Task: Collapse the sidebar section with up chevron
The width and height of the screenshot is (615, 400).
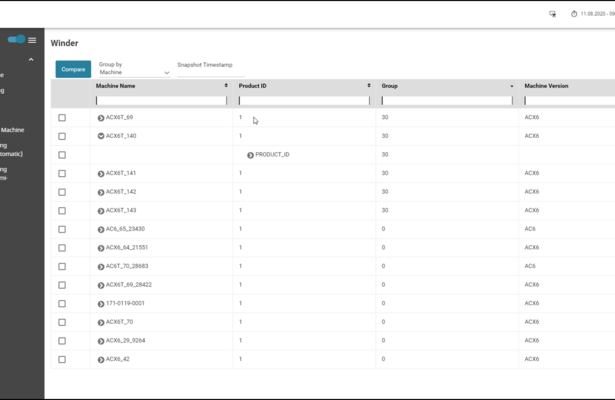Action: (x=30, y=60)
